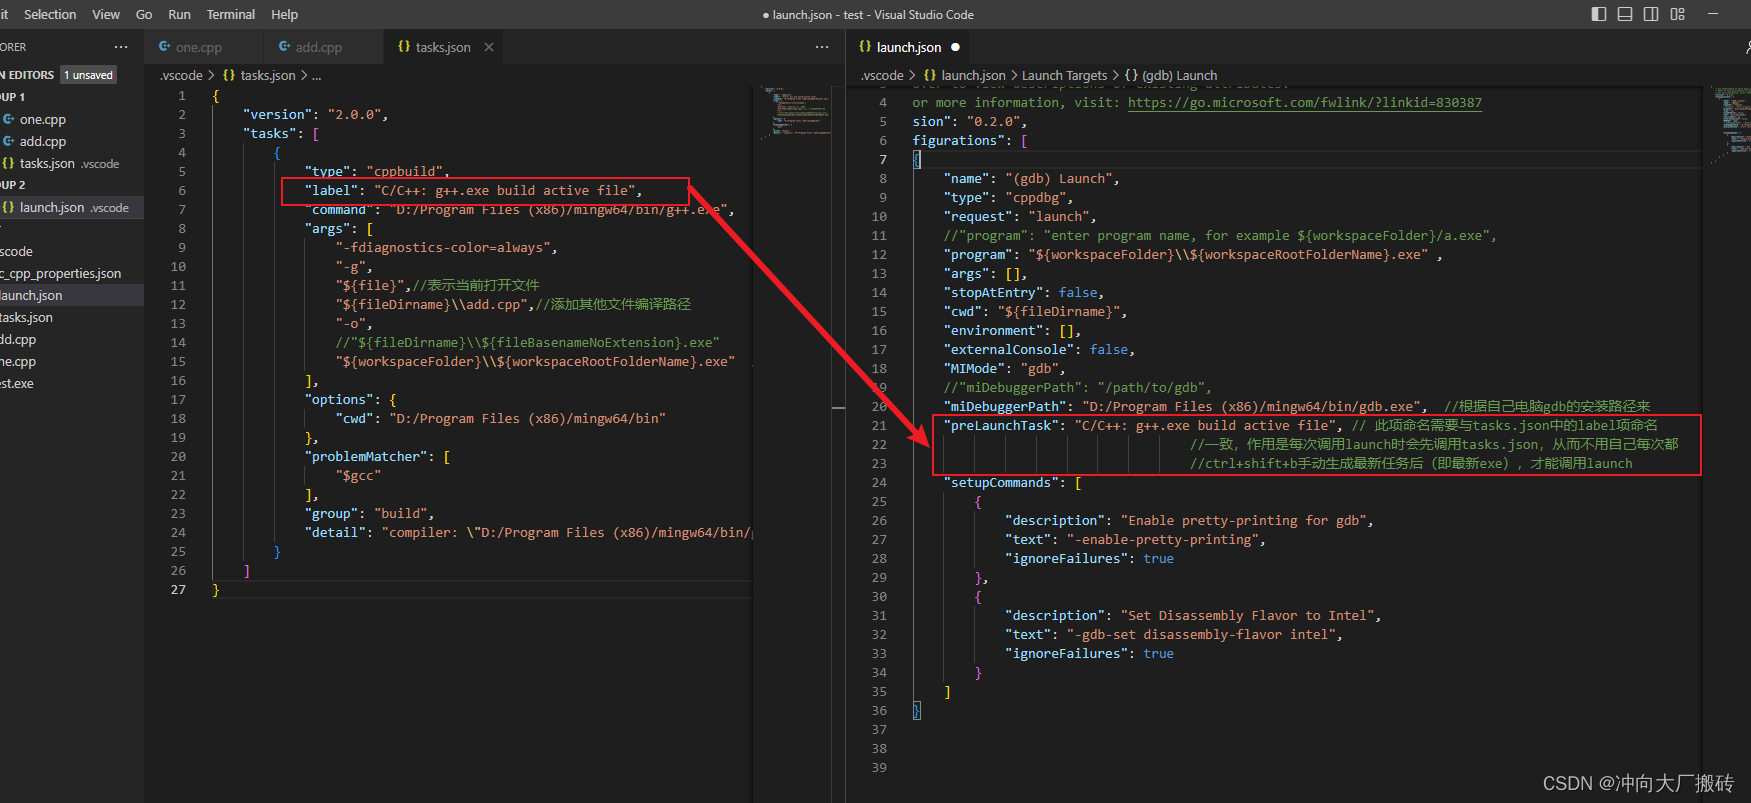Viewport: 1751px width, 803px height.
Task: Open the Help menu
Action: (285, 14)
